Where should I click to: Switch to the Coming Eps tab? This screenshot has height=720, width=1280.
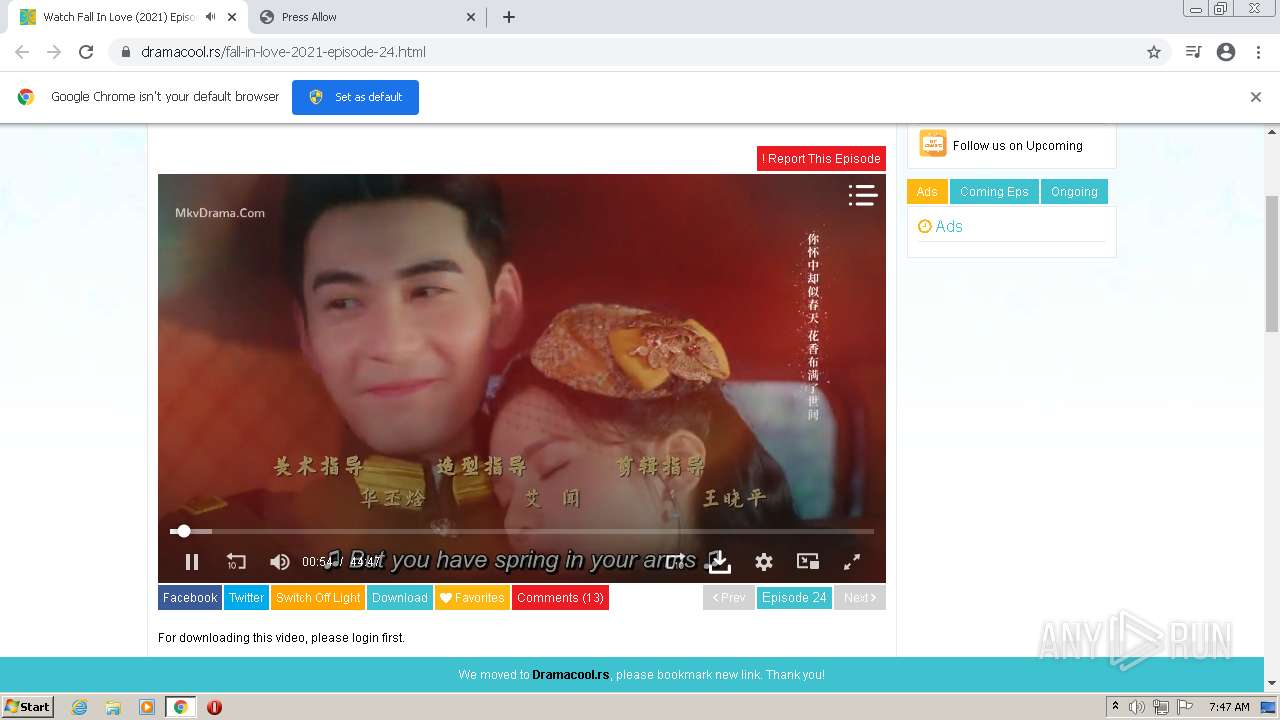(x=994, y=192)
